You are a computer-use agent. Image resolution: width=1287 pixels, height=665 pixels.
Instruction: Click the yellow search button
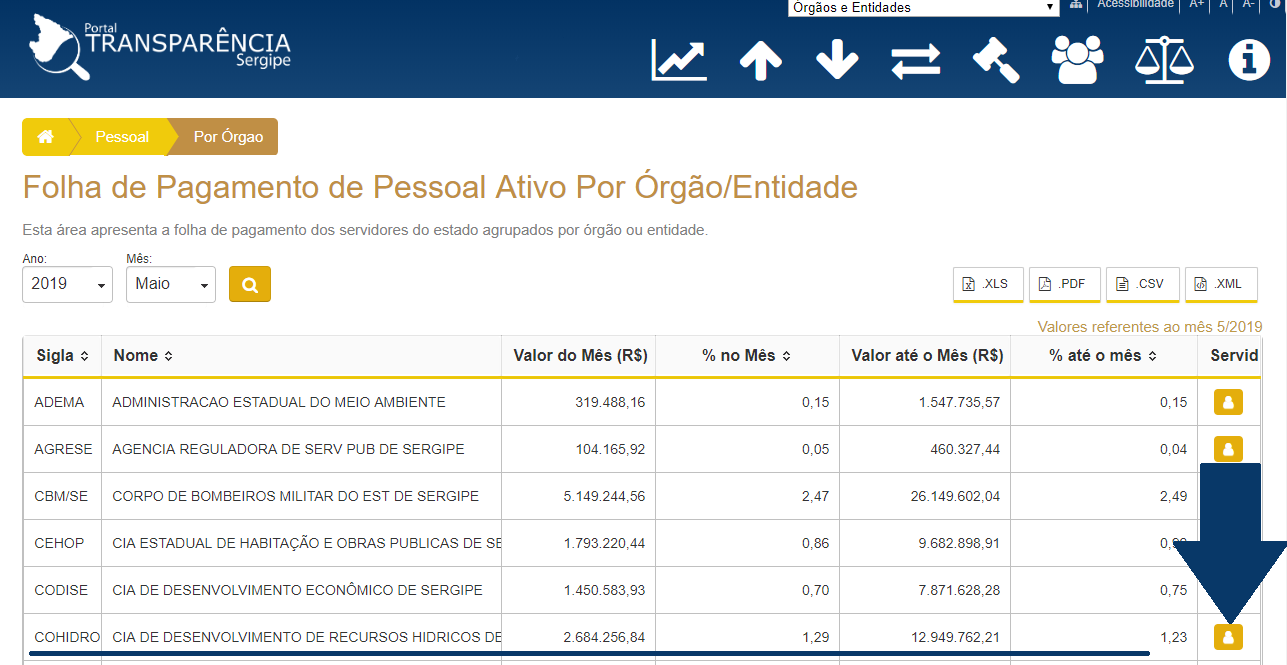pyautogui.click(x=249, y=284)
